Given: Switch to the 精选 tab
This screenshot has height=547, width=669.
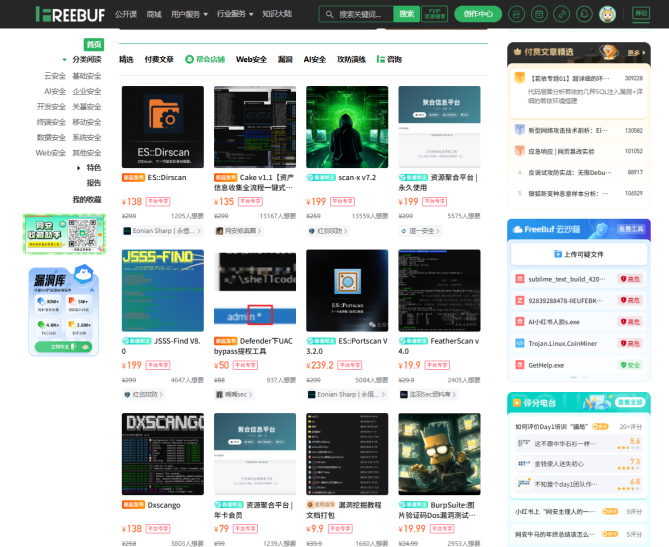Looking at the screenshot, I should pyautogui.click(x=126, y=59).
